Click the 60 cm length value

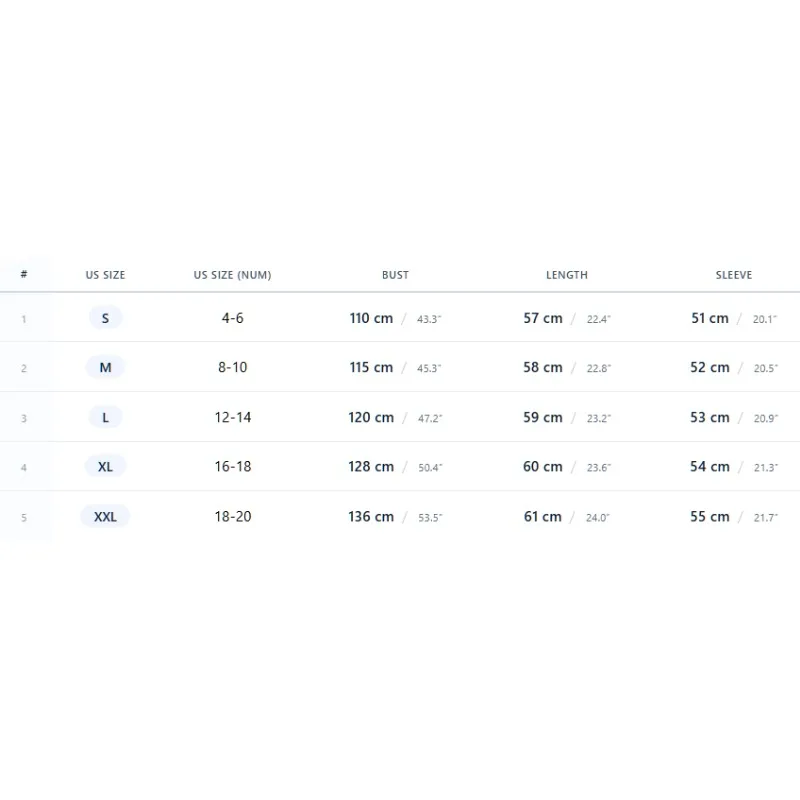click(542, 466)
